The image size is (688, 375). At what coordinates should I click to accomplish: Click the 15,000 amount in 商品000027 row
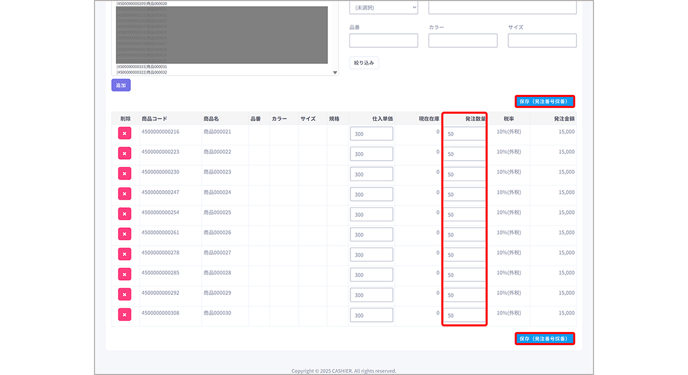pyautogui.click(x=566, y=253)
